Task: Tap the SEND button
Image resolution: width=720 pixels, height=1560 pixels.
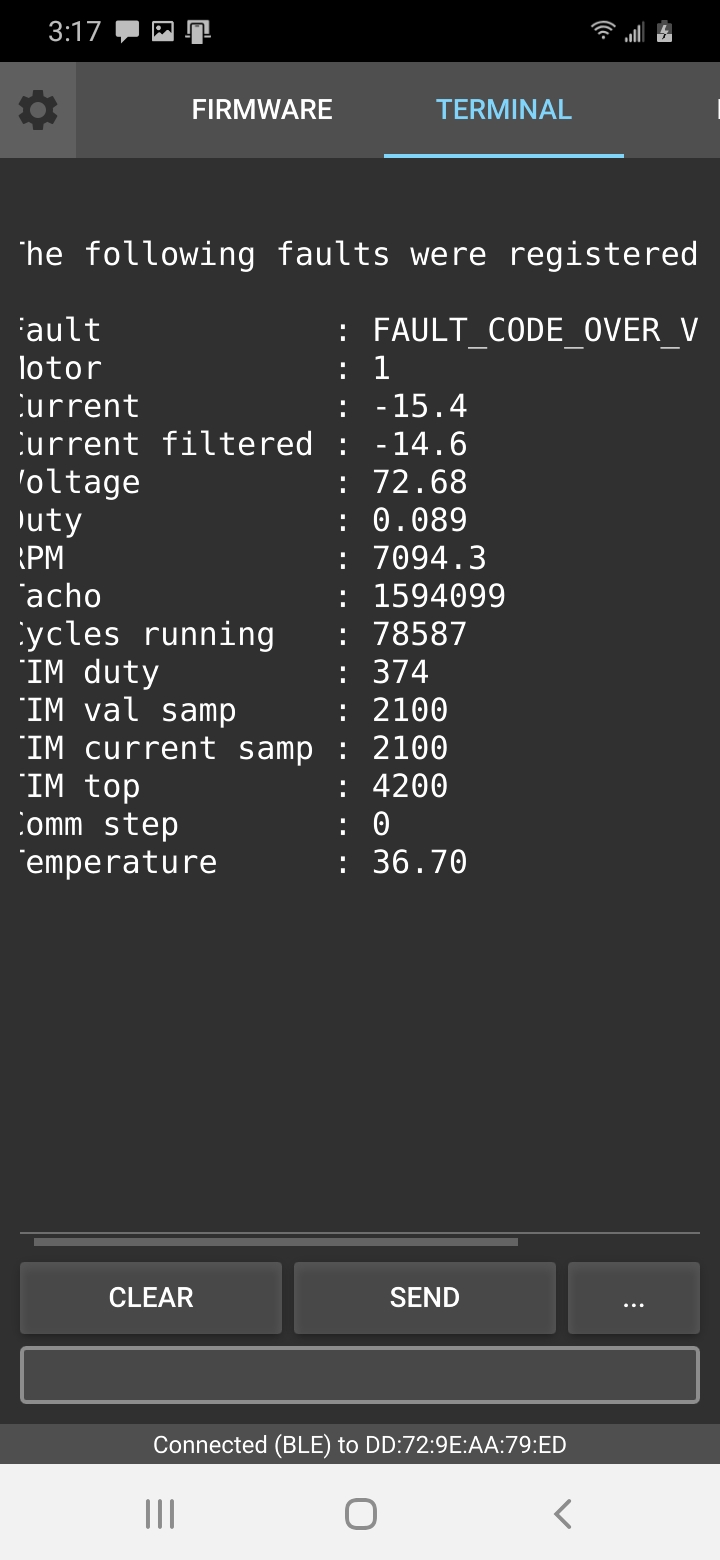Action: pyautogui.click(x=425, y=1297)
